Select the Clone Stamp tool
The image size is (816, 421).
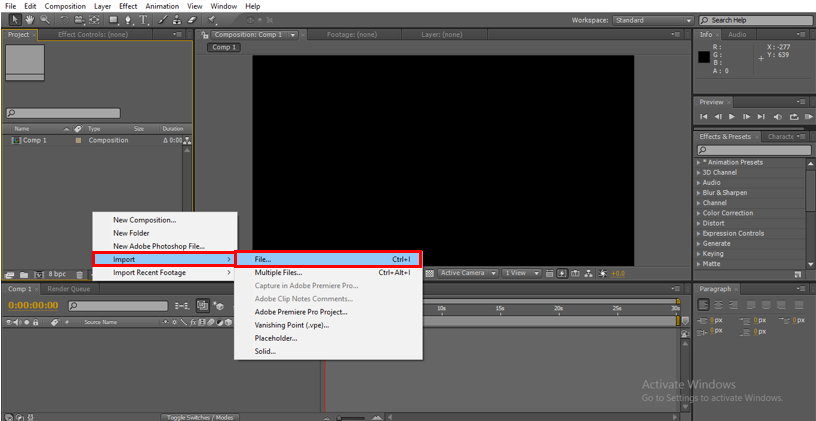click(x=177, y=20)
